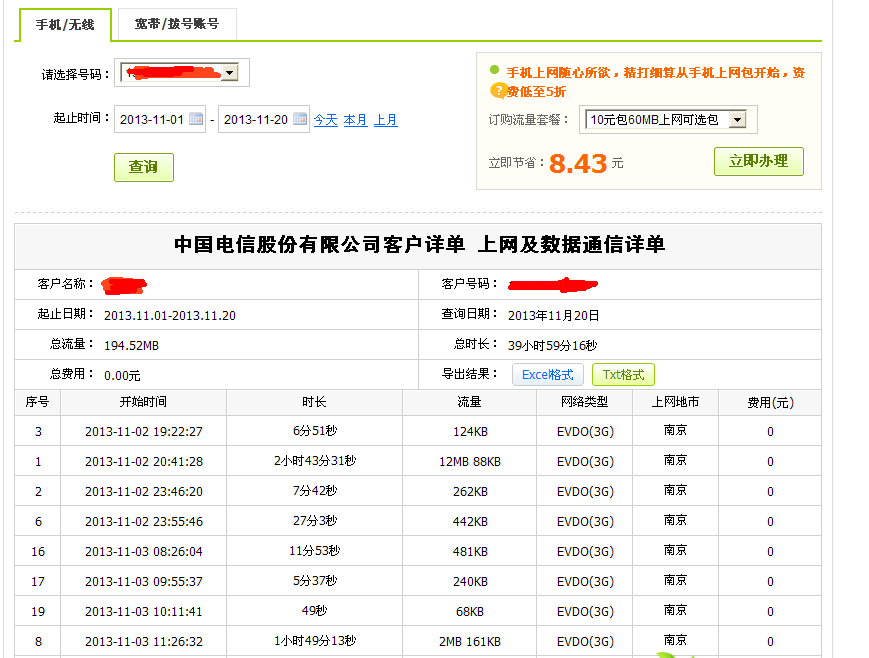The height and width of the screenshot is (658, 869).
Task: Select the cell 2013-11-02 23:46:20
Action: (144, 491)
